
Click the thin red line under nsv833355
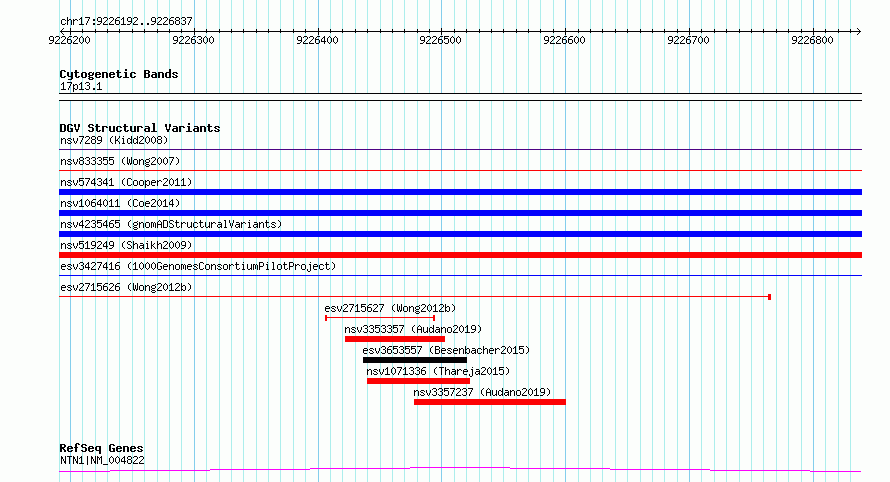click(x=460, y=170)
